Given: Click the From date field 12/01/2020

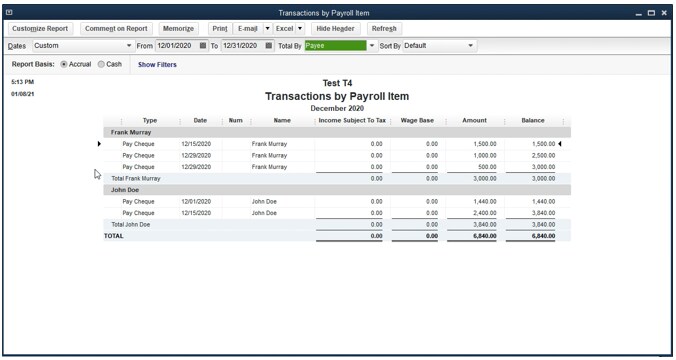Looking at the screenshot, I should coord(177,46).
